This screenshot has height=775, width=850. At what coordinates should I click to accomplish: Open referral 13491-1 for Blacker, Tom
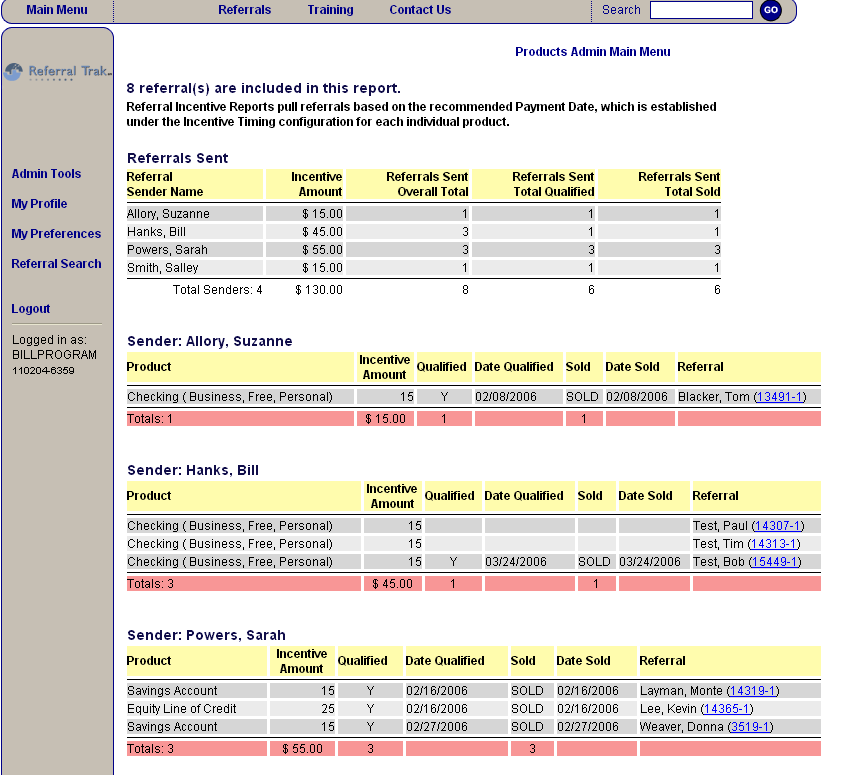tap(779, 397)
